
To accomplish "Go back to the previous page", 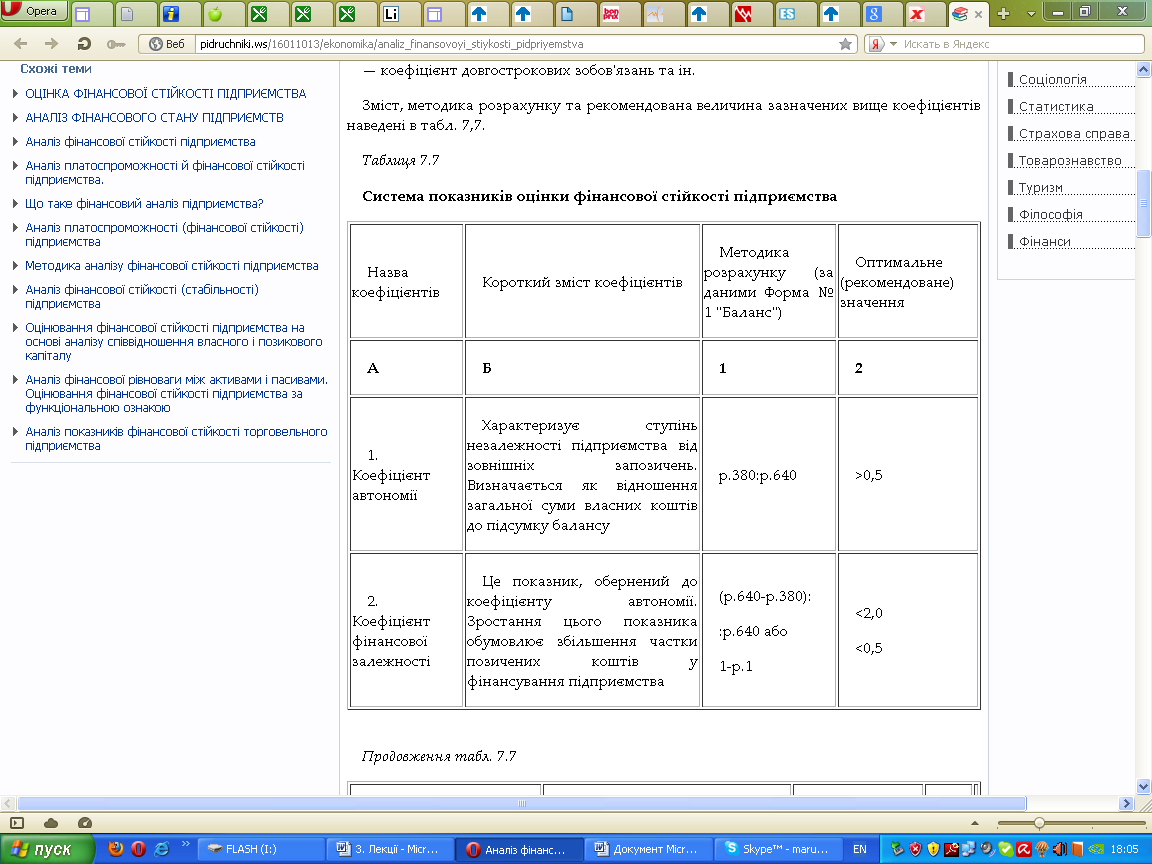I will [x=21, y=44].
